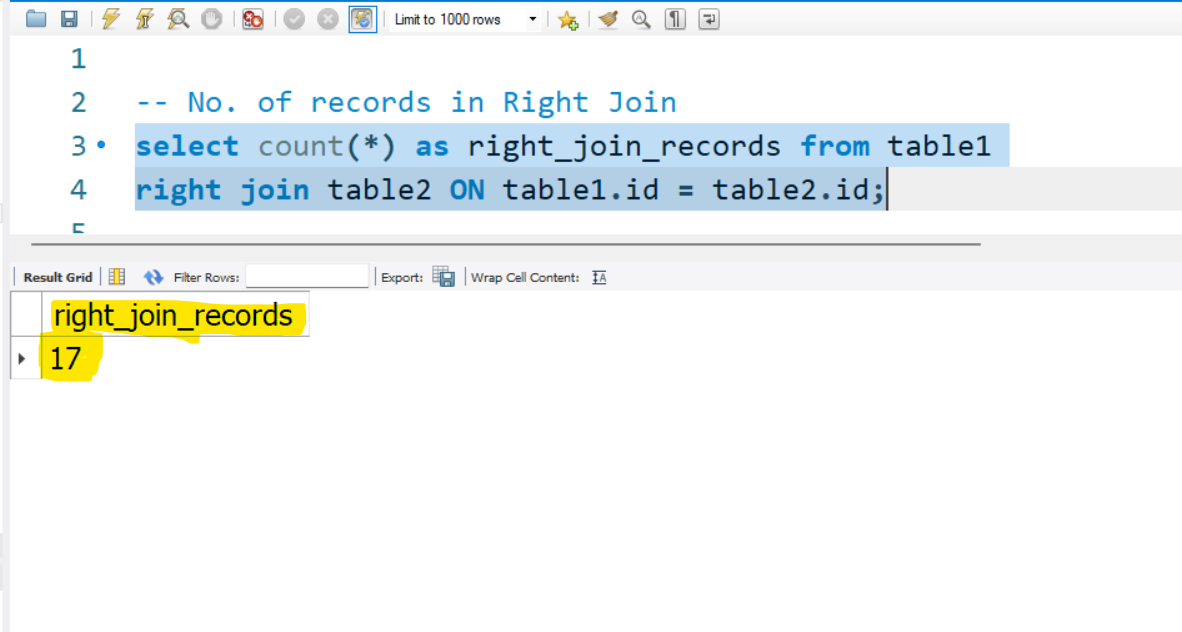The height and width of the screenshot is (632, 1182).
Task: Execute the query with the lightning bolt icon
Action: click(x=111, y=19)
